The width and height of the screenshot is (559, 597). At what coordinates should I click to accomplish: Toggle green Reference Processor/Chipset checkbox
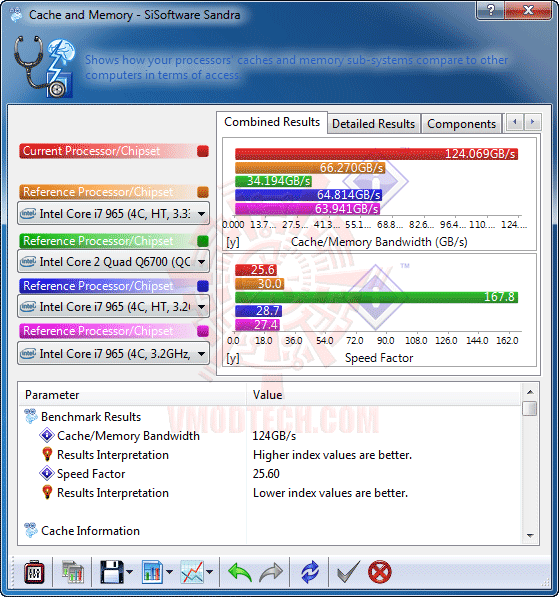[x=203, y=241]
